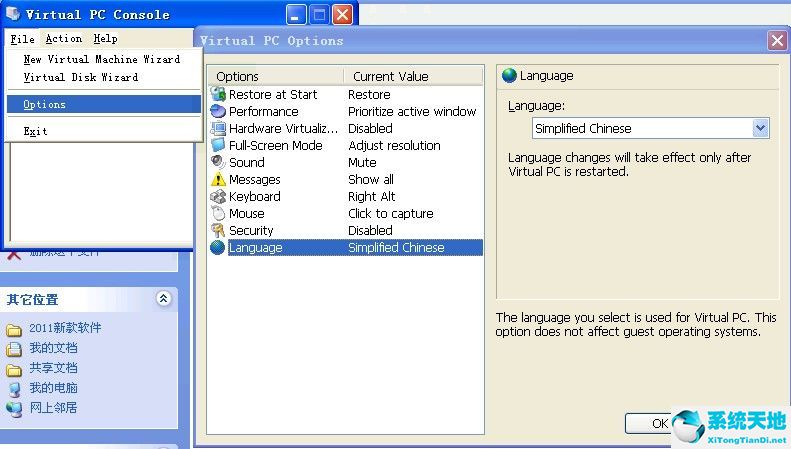Image resolution: width=791 pixels, height=449 pixels.
Task: Click the Messages warning icon
Action: pyautogui.click(x=218, y=179)
